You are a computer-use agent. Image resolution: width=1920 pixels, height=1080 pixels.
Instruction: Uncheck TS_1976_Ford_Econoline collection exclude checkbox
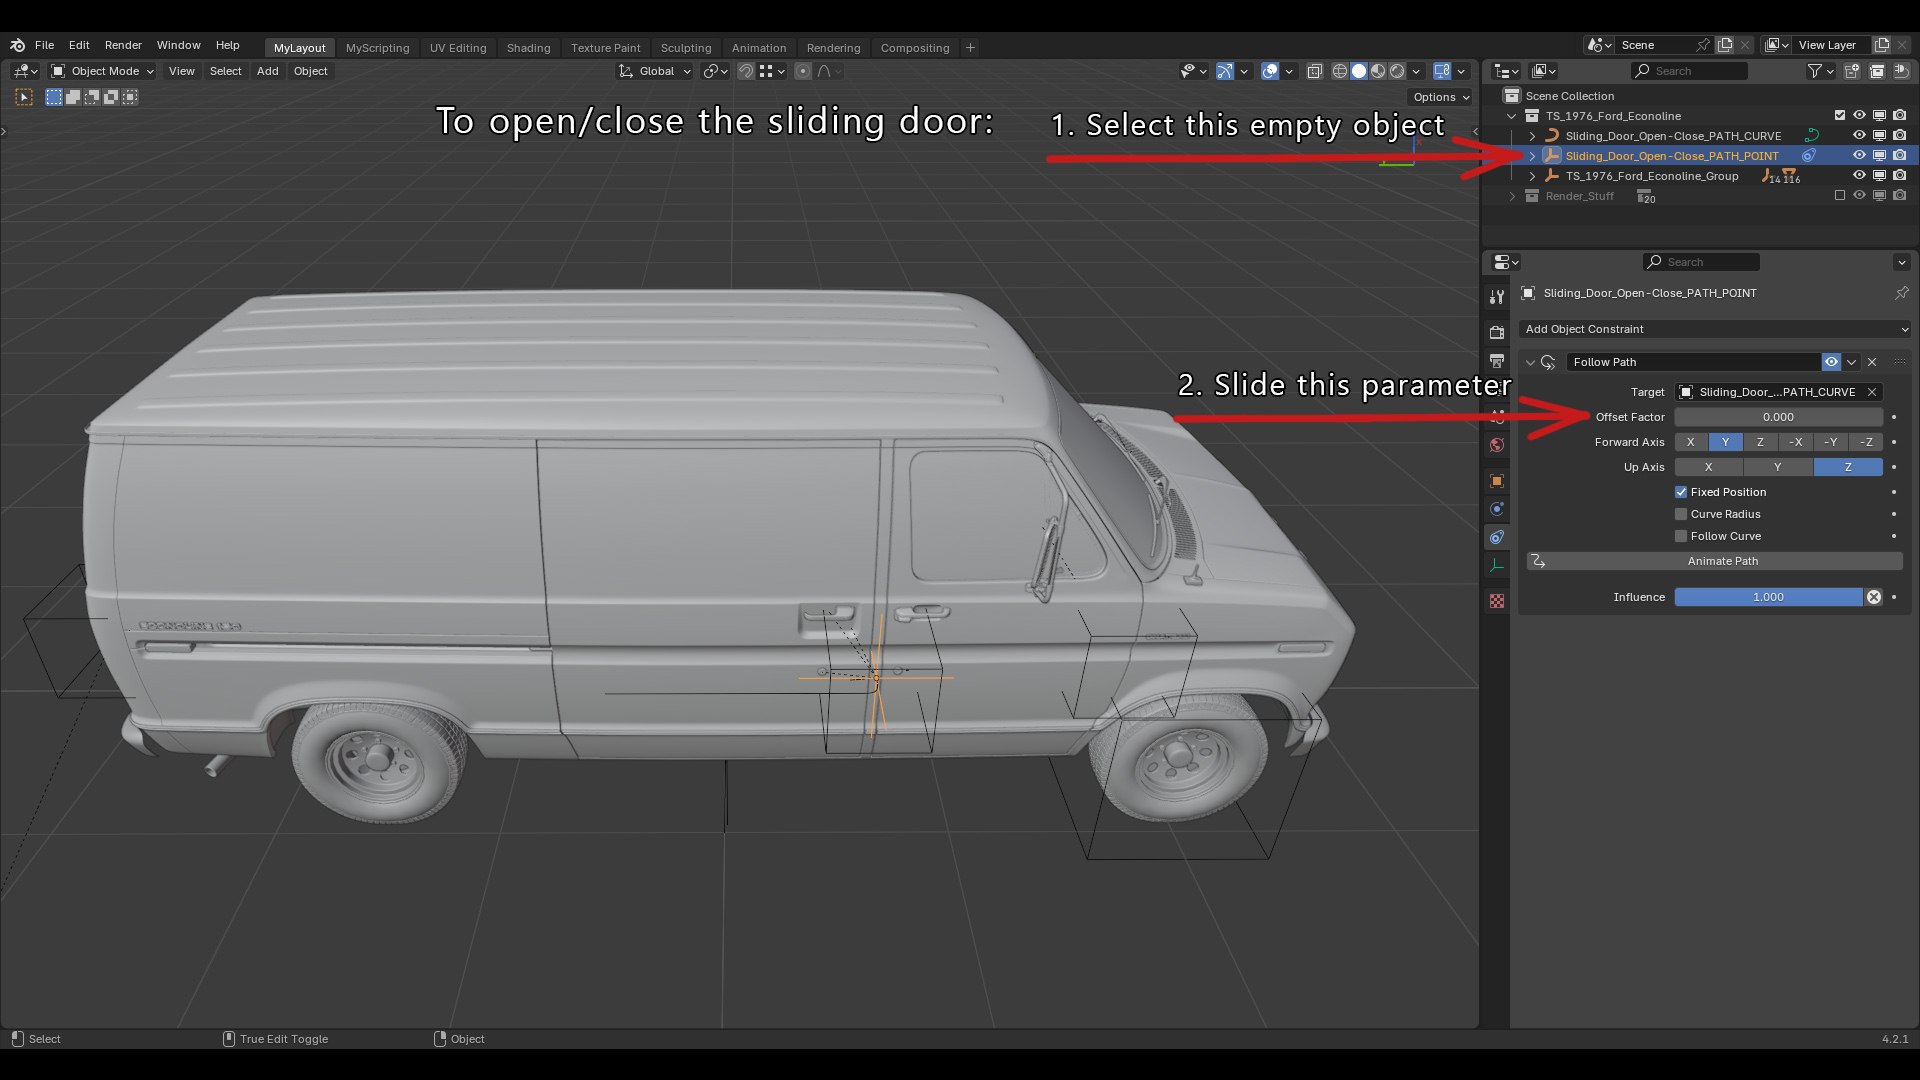coord(1840,116)
